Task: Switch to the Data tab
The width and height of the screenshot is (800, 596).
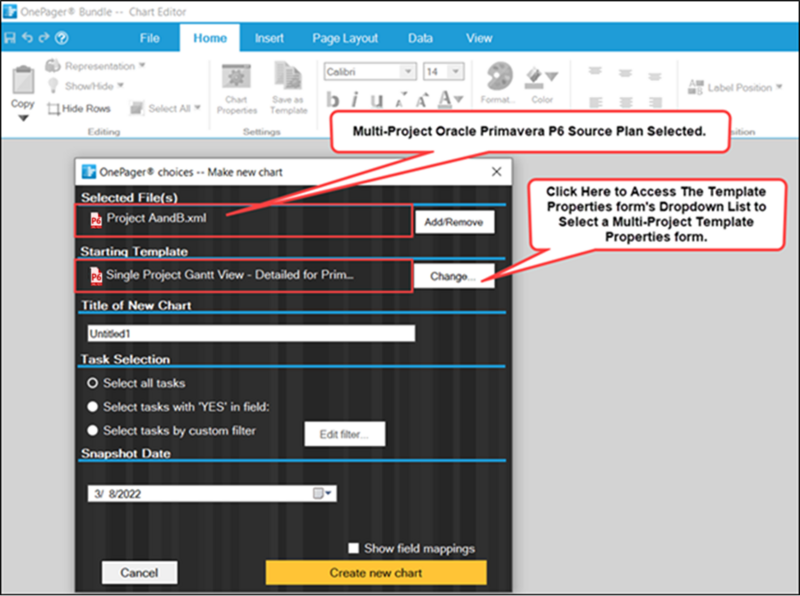Action: tap(420, 38)
